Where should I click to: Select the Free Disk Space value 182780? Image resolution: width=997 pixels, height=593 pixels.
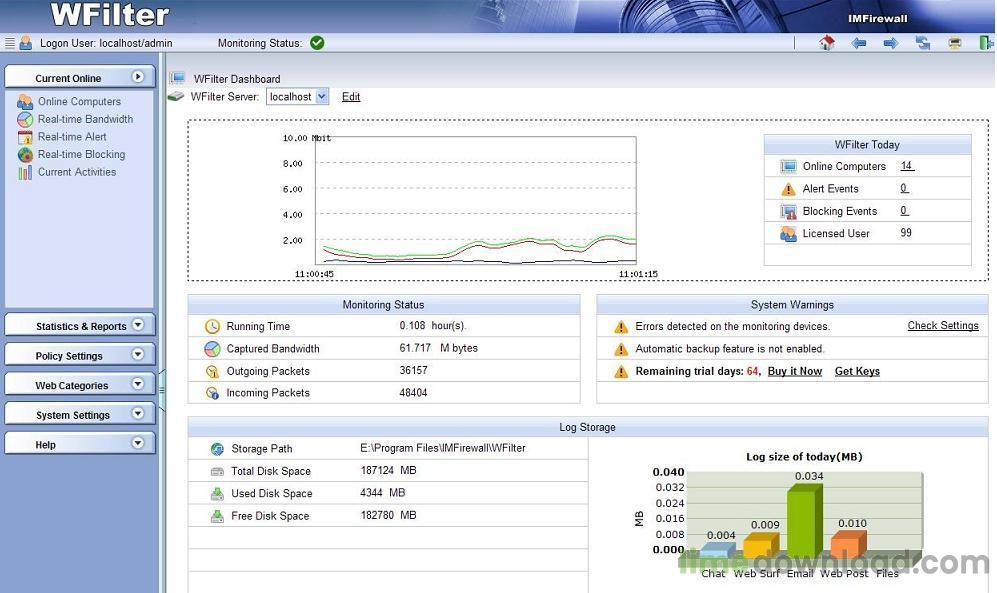pyautogui.click(x=378, y=515)
